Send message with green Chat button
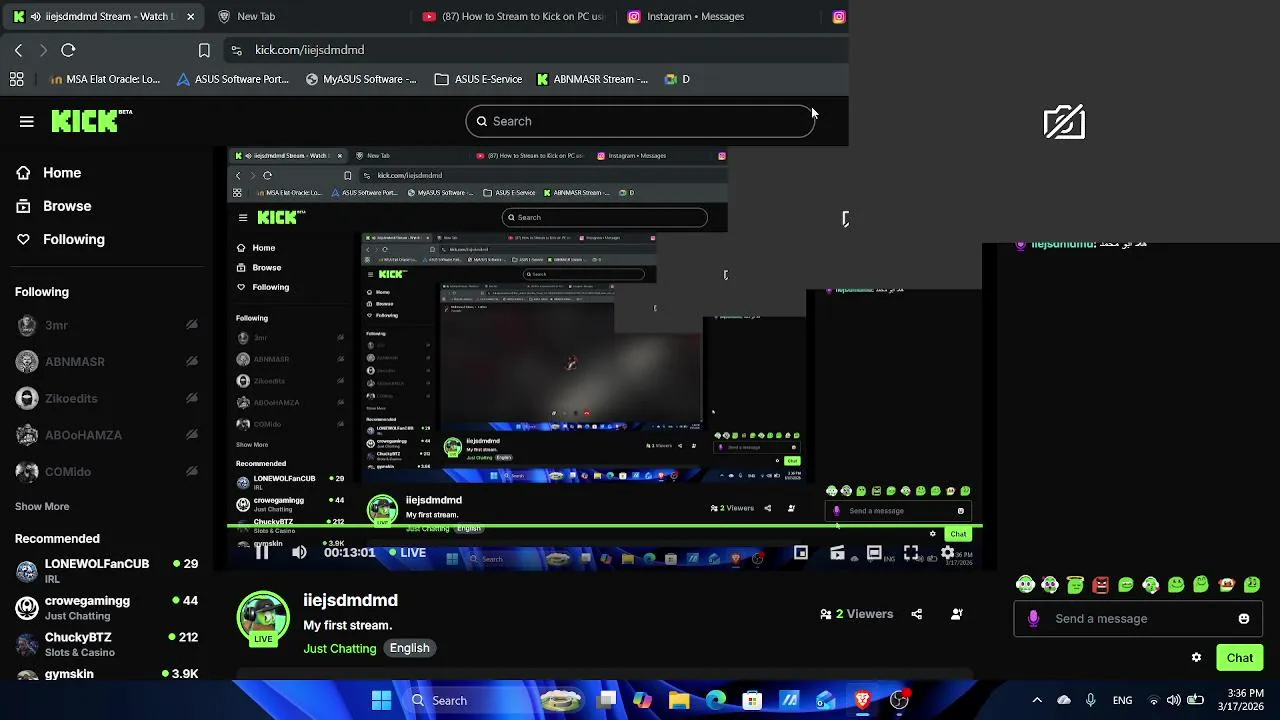The height and width of the screenshot is (720, 1280). click(1240, 657)
